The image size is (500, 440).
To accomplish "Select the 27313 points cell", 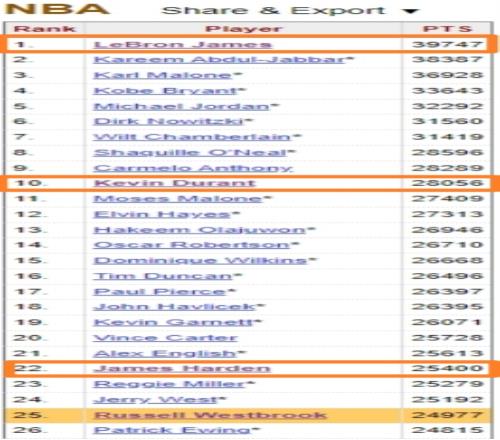I will point(447,214).
